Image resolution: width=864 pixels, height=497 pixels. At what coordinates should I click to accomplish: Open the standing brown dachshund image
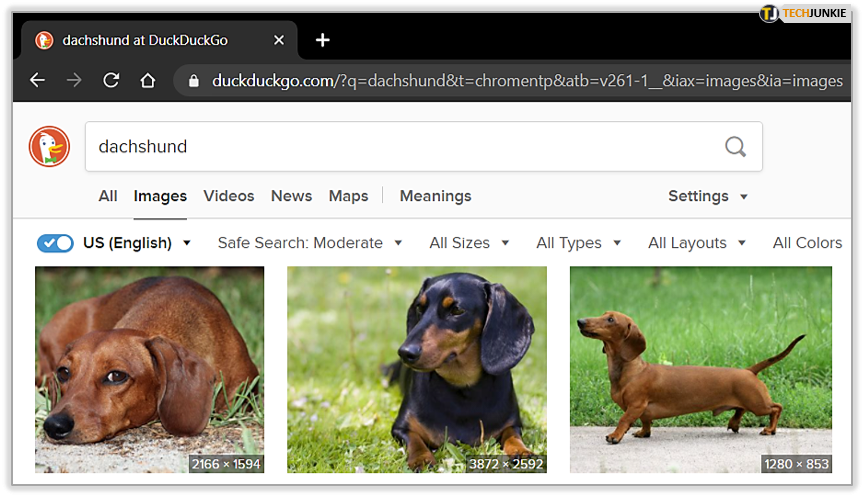(x=700, y=370)
